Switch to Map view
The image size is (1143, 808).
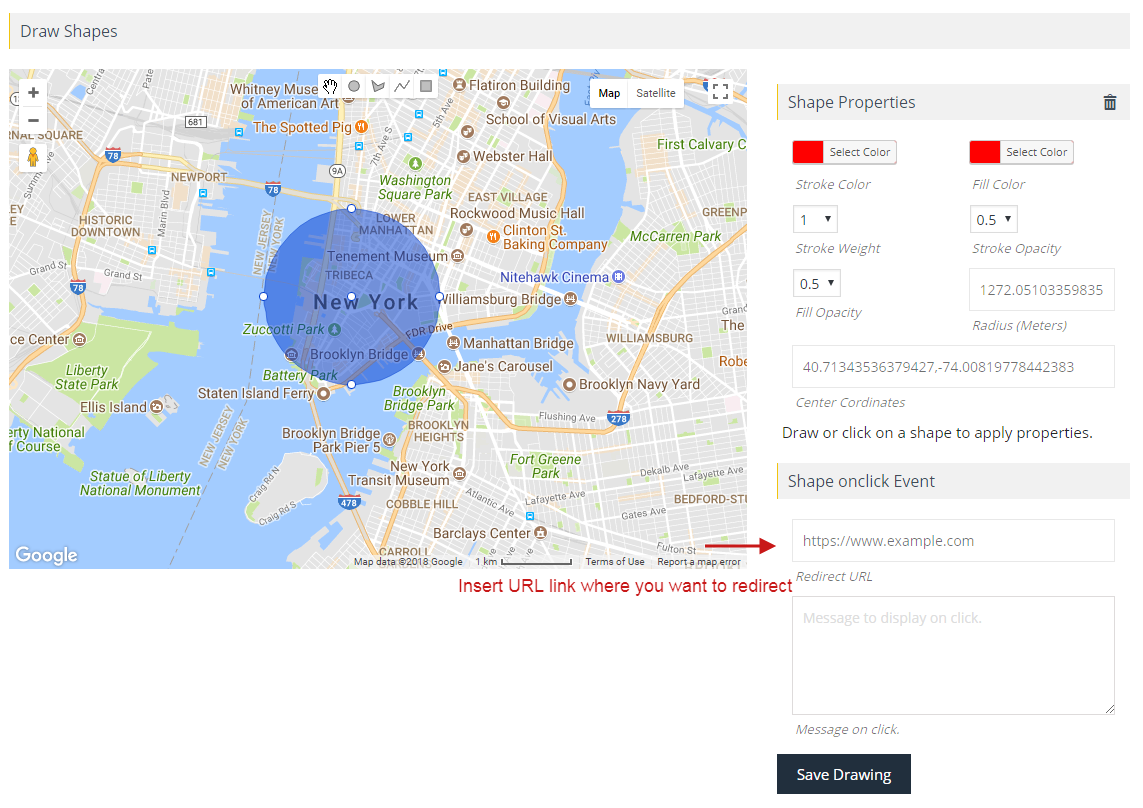tap(610, 93)
